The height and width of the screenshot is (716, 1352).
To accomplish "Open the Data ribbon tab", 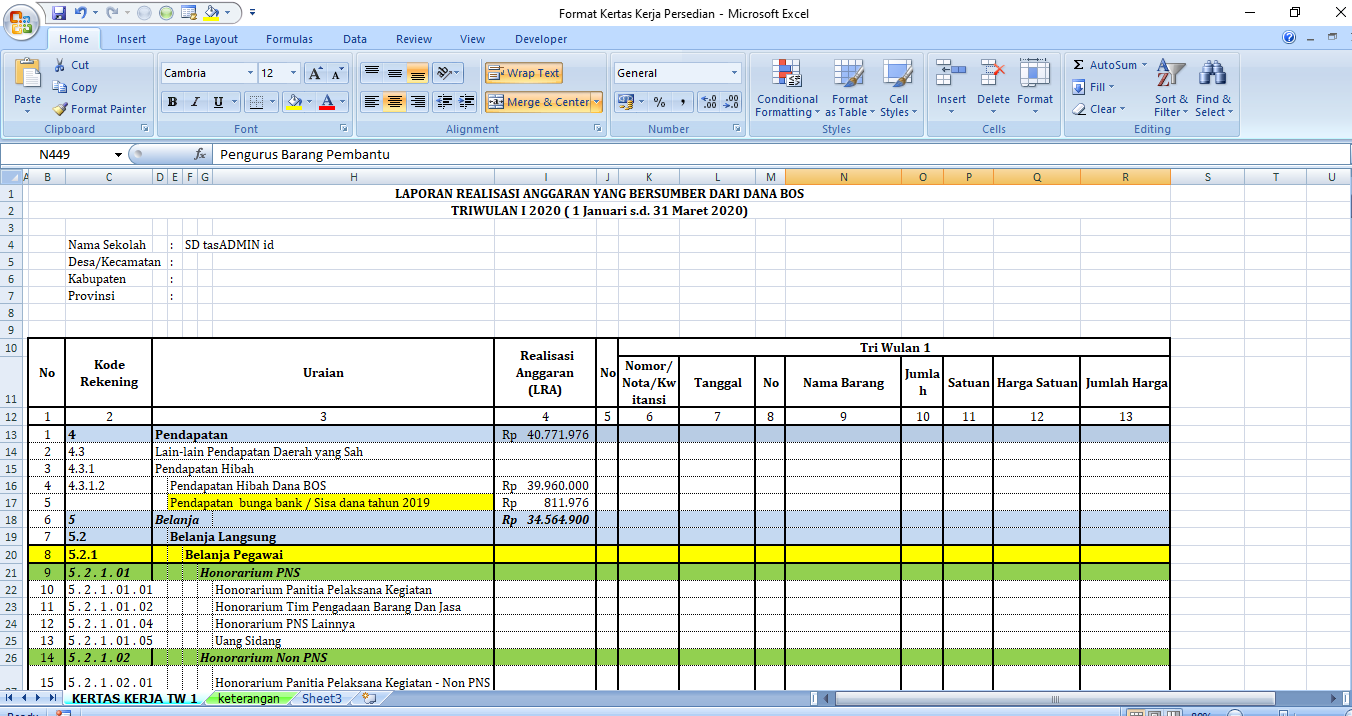I will [x=355, y=39].
